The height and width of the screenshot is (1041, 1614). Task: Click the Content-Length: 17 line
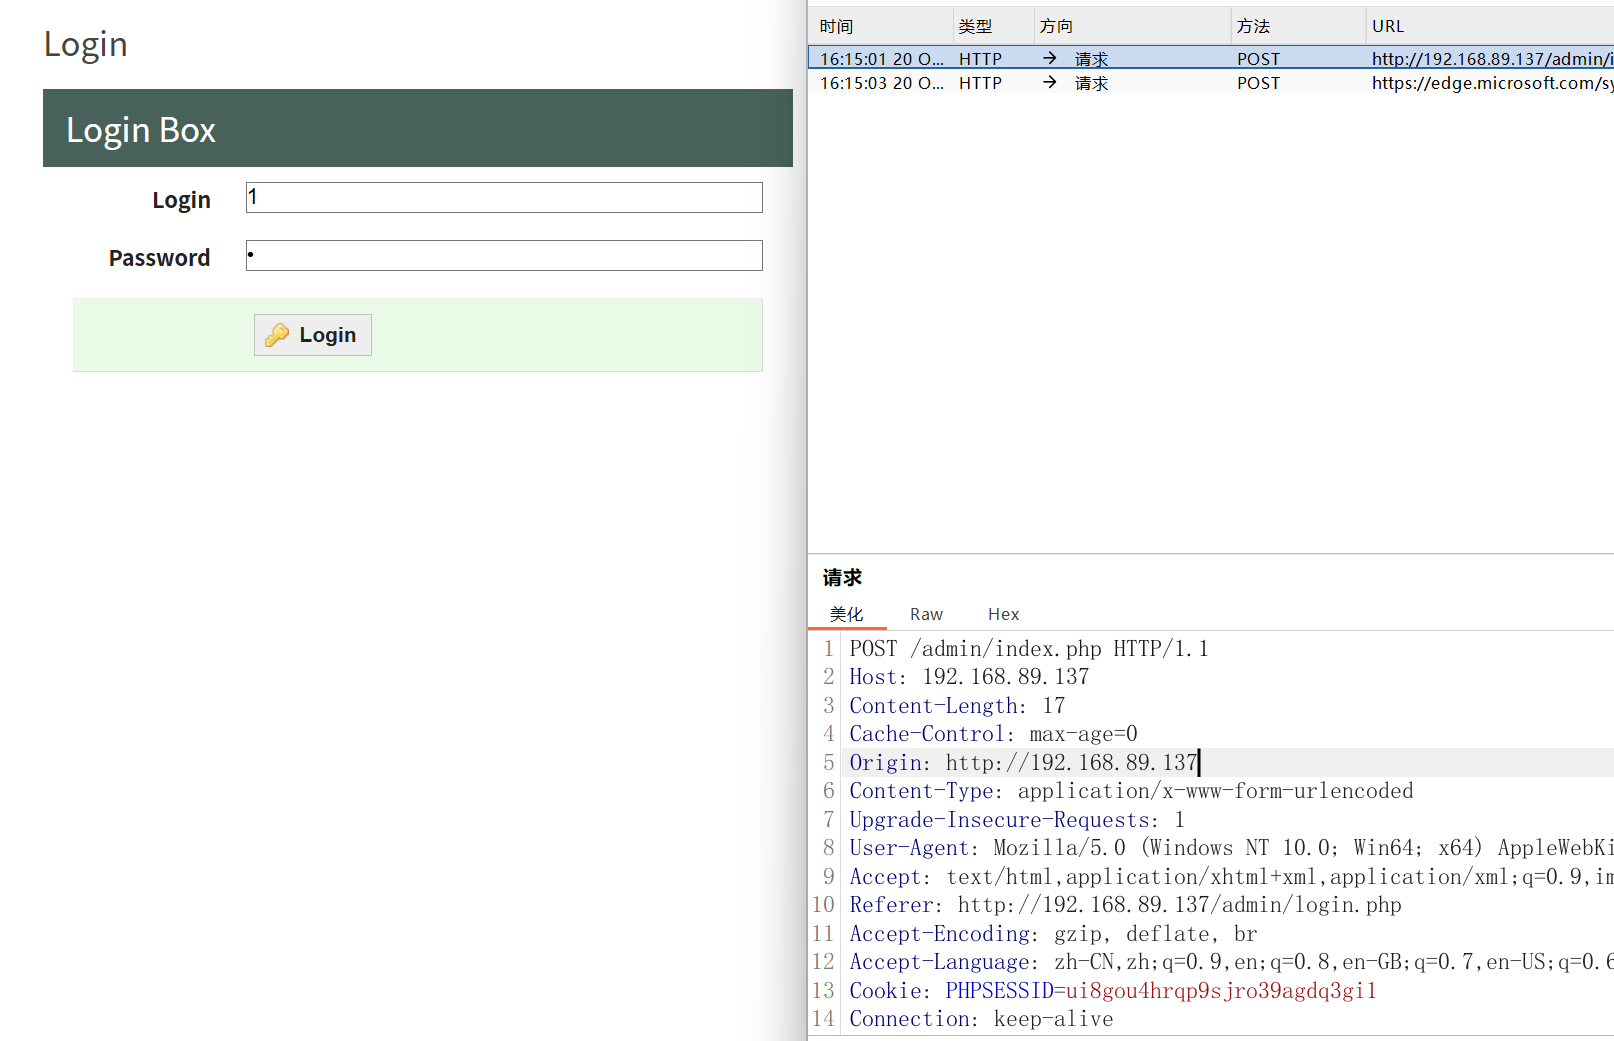[x=957, y=706]
